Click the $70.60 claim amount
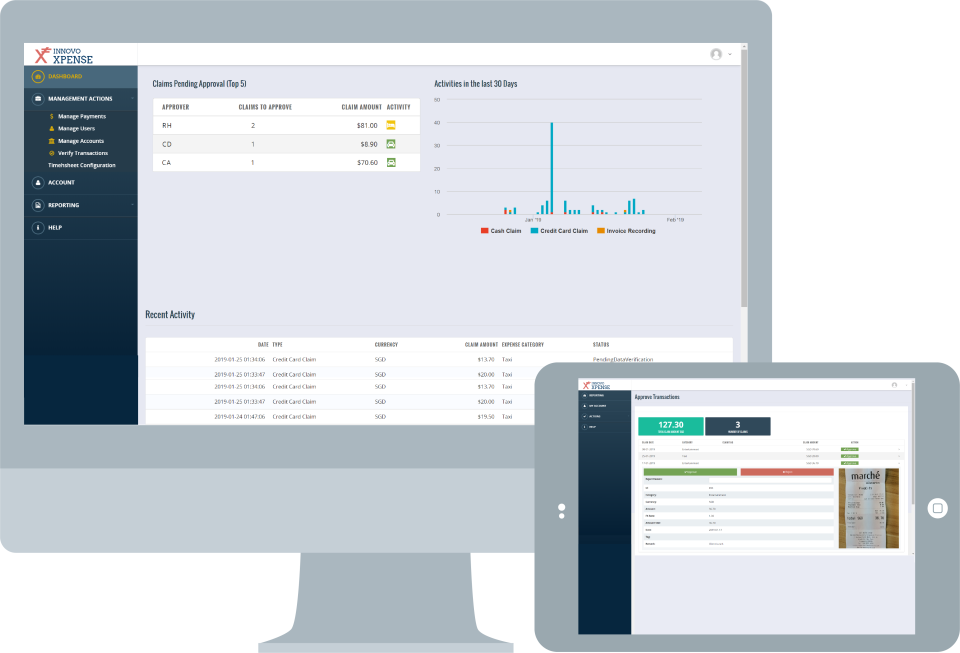 [x=367, y=163]
